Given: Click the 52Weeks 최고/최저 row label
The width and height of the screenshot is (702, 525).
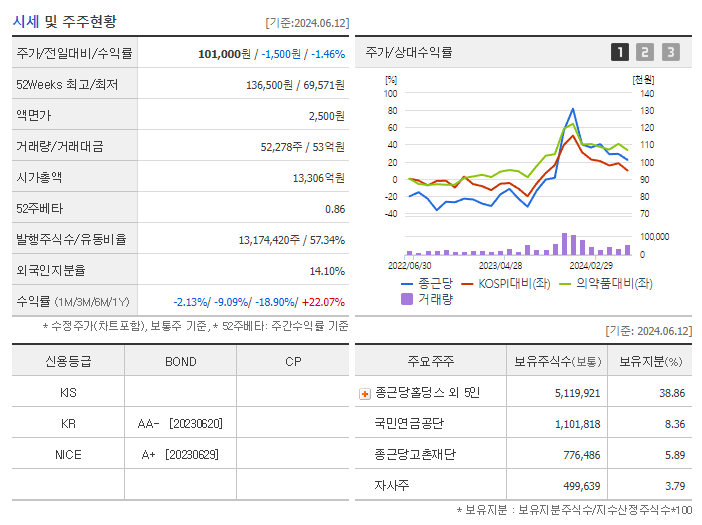Looking at the screenshot, I should tap(67, 85).
